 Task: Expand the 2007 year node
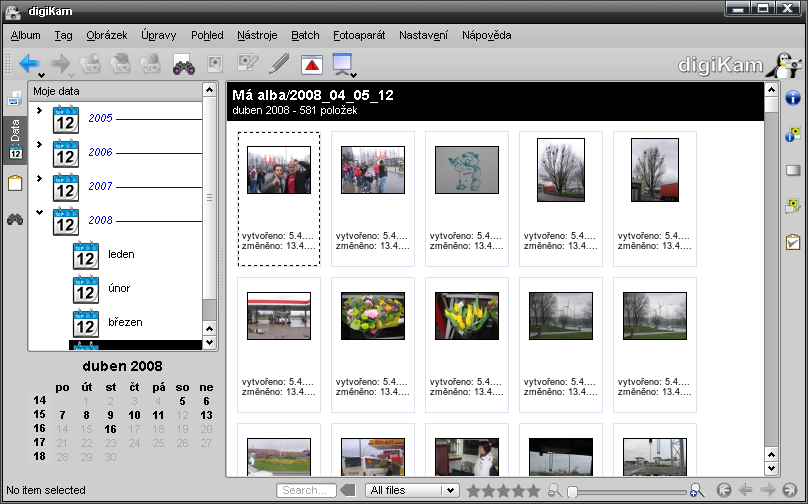(x=39, y=178)
